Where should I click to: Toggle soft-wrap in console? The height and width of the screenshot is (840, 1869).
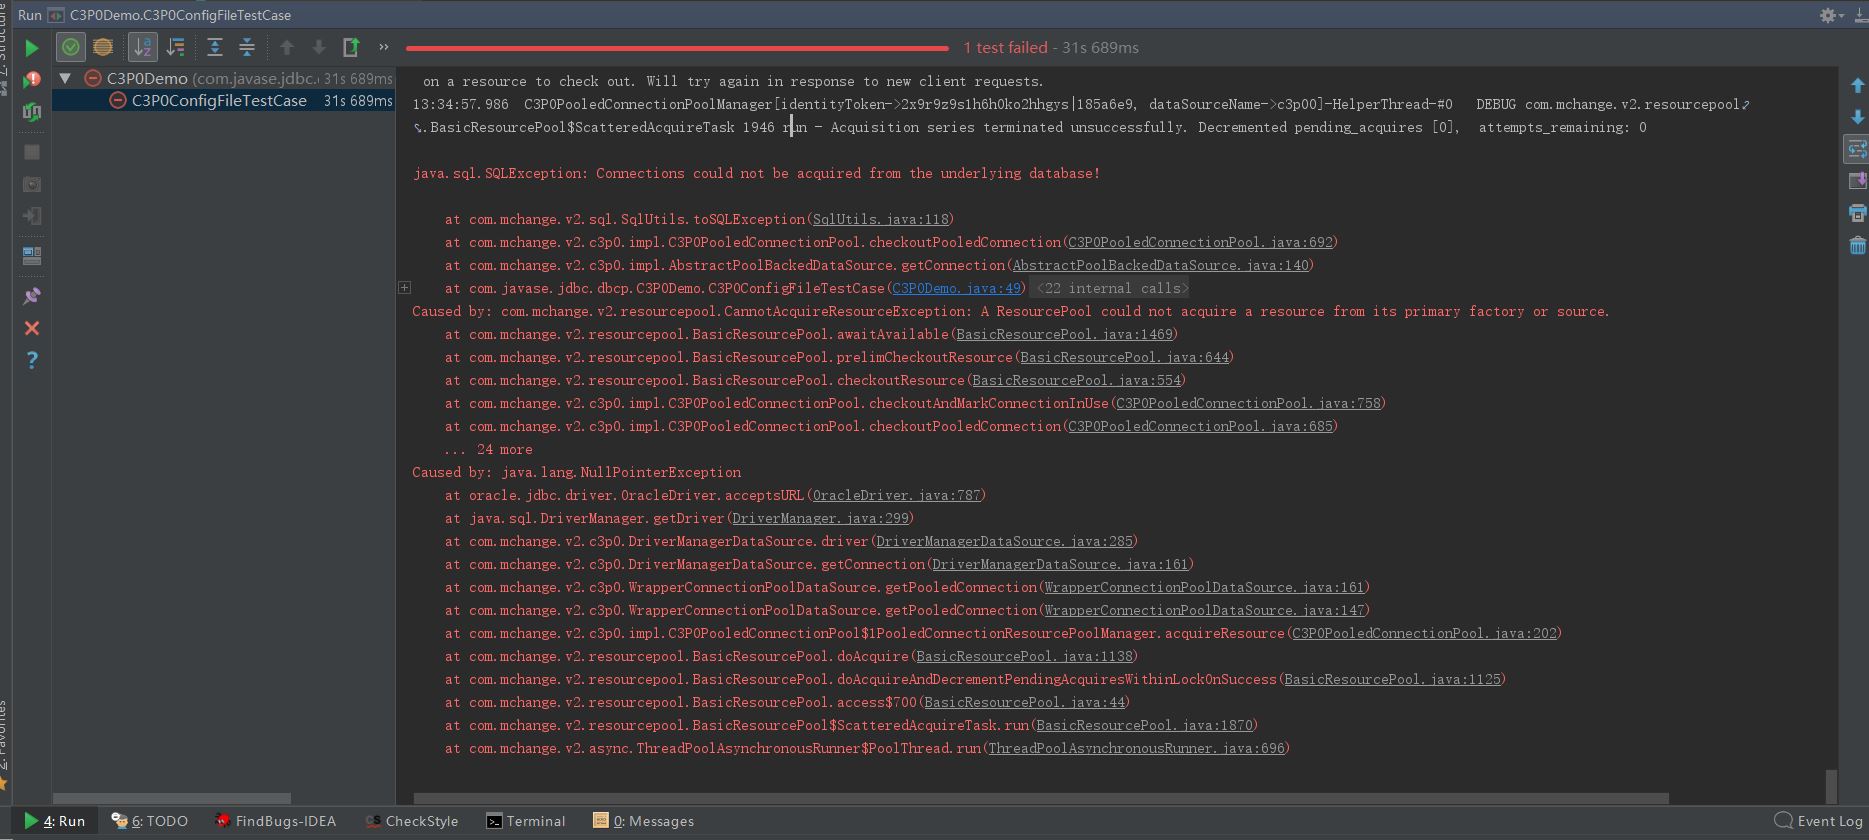pyautogui.click(x=1857, y=149)
